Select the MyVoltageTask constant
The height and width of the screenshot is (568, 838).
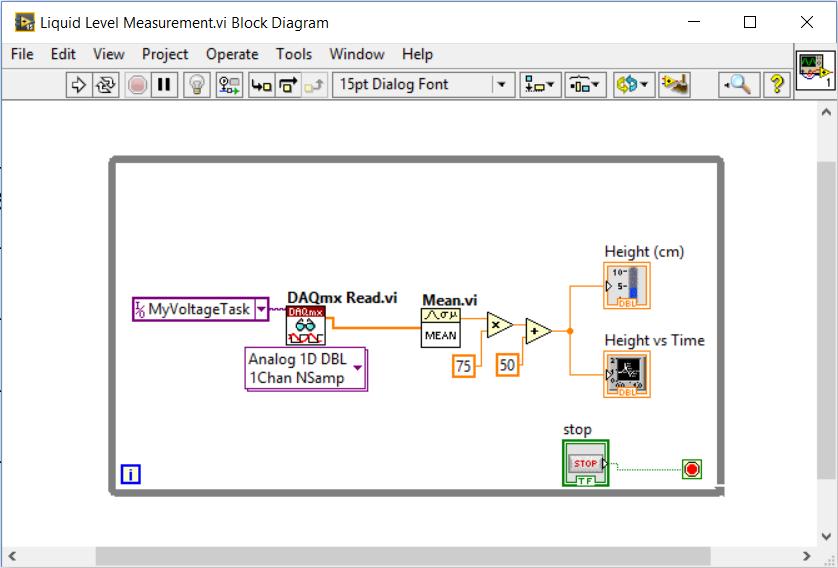200,309
